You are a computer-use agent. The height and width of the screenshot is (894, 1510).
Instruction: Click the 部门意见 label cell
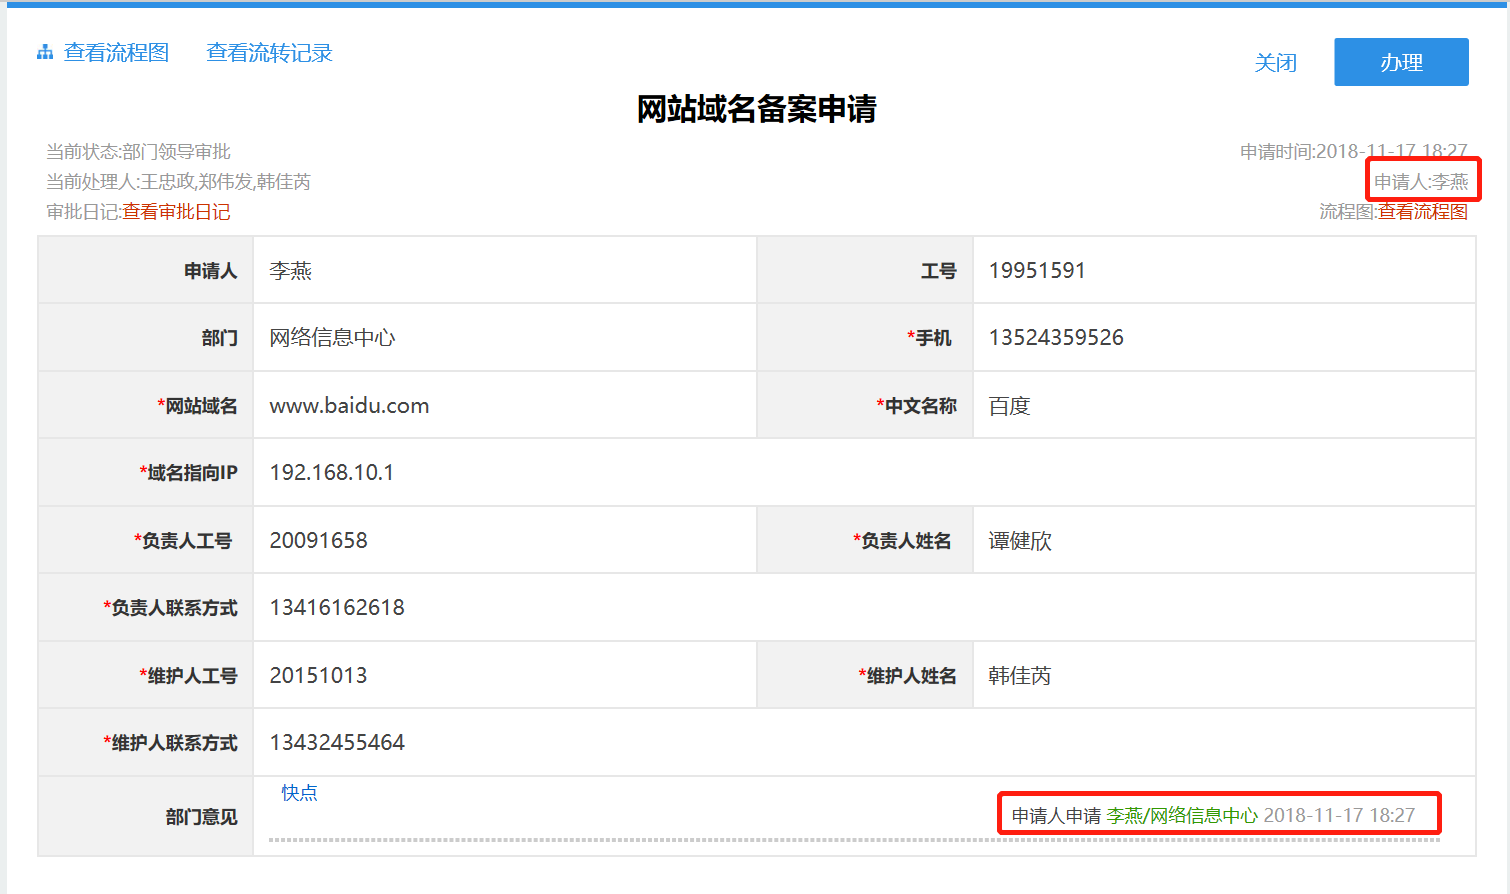coord(146,816)
